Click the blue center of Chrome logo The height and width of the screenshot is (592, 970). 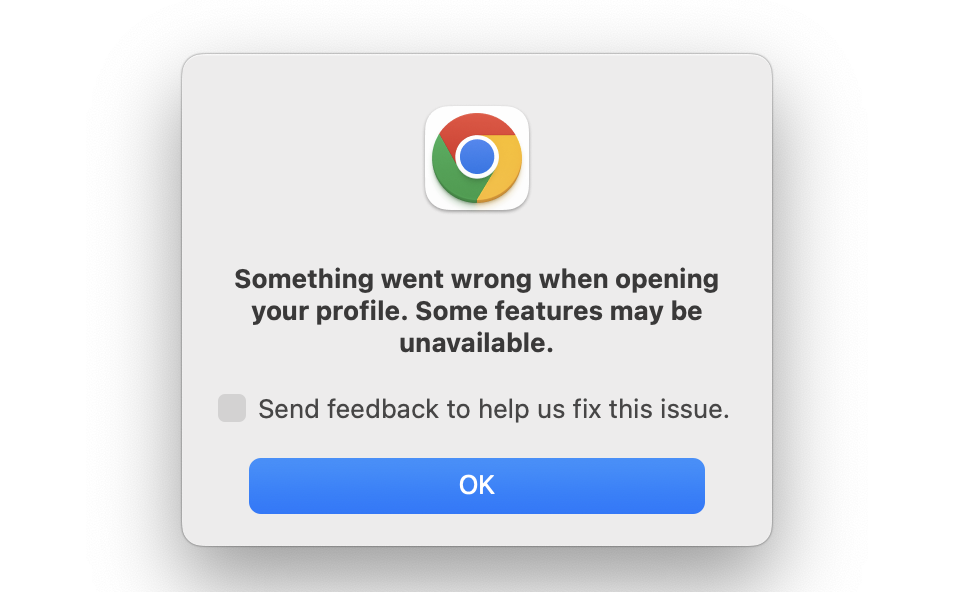476,157
